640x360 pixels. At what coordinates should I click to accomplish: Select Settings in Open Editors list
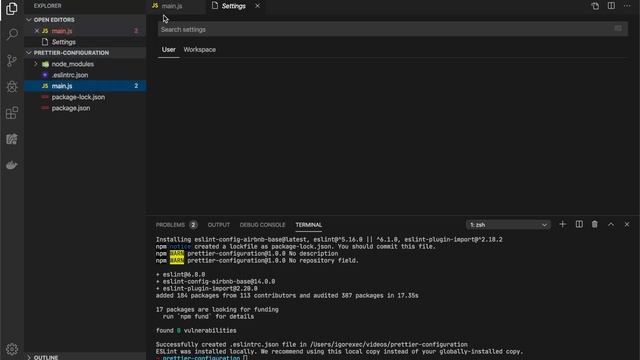coord(85,42)
